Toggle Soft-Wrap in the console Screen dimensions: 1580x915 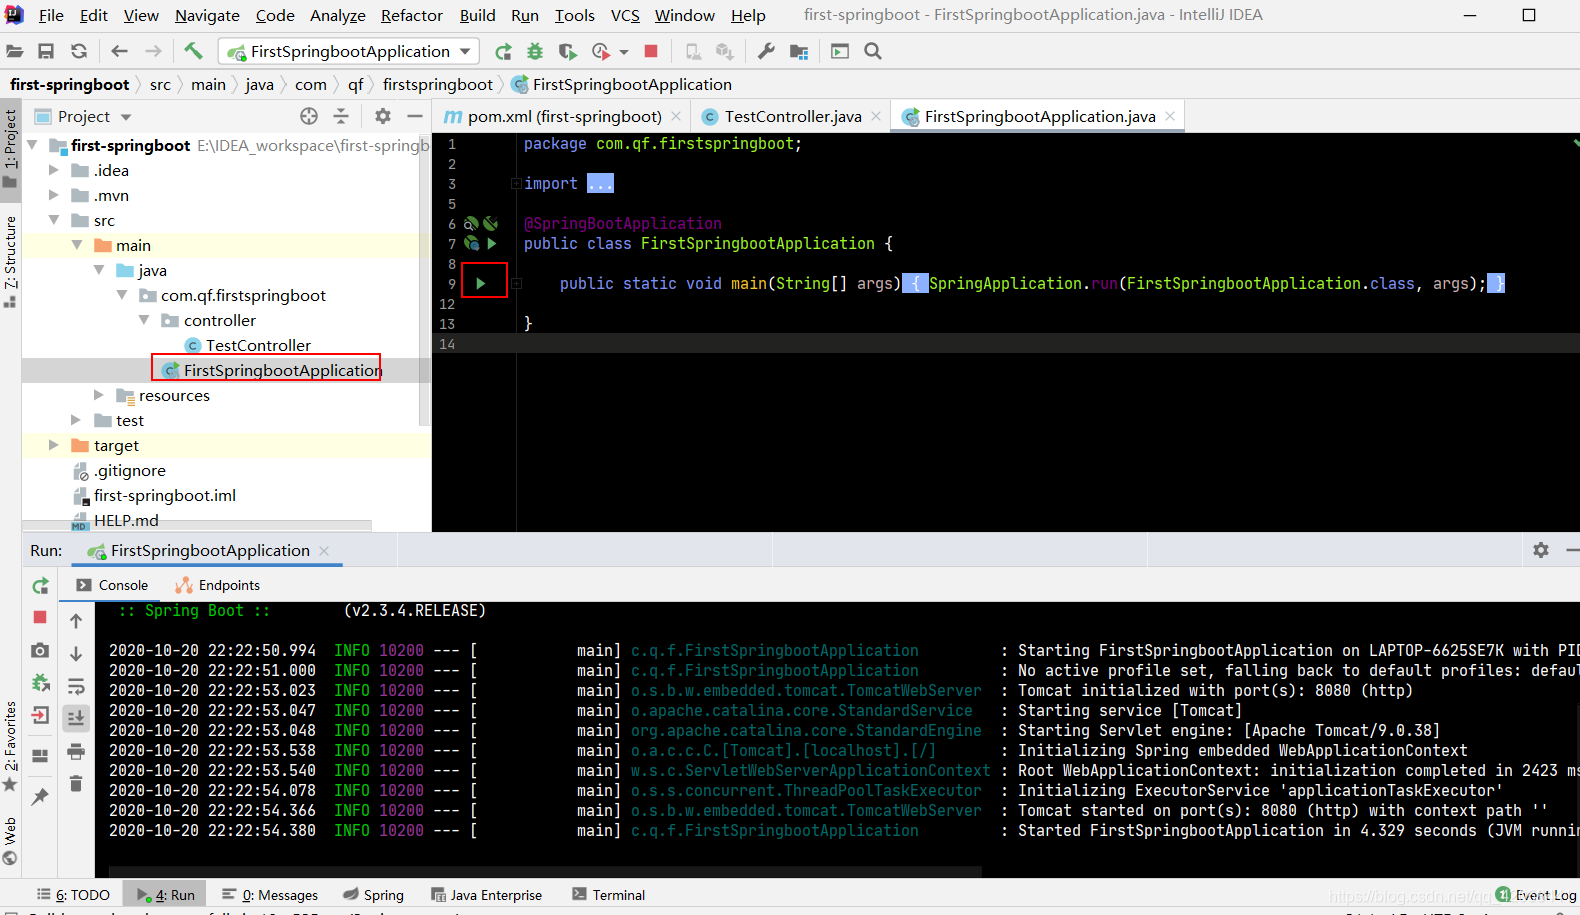click(x=76, y=686)
